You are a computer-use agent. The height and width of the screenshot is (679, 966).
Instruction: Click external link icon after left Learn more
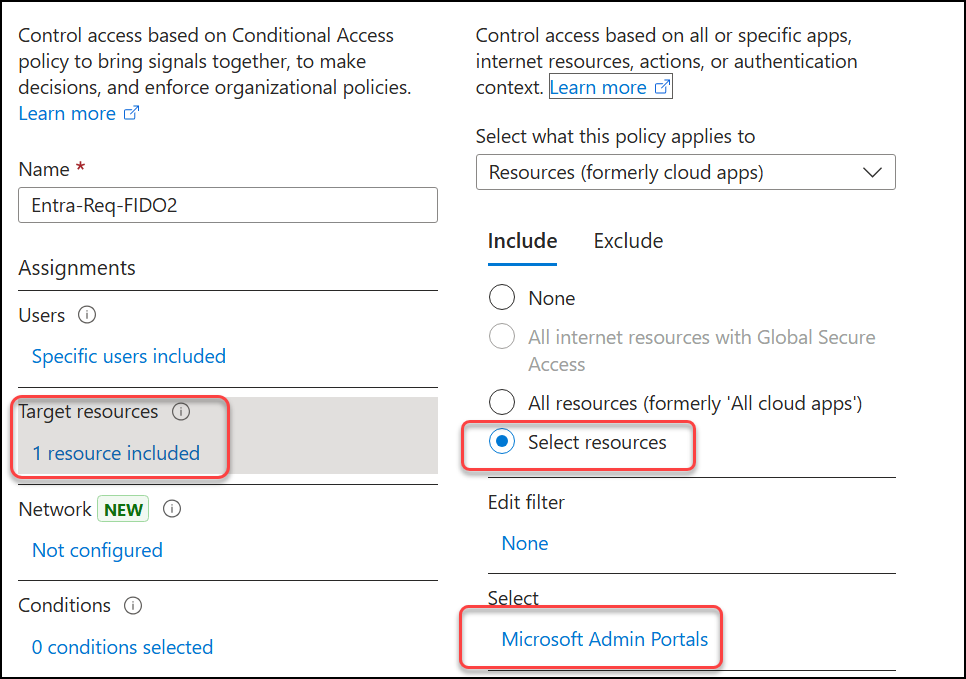[131, 113]
